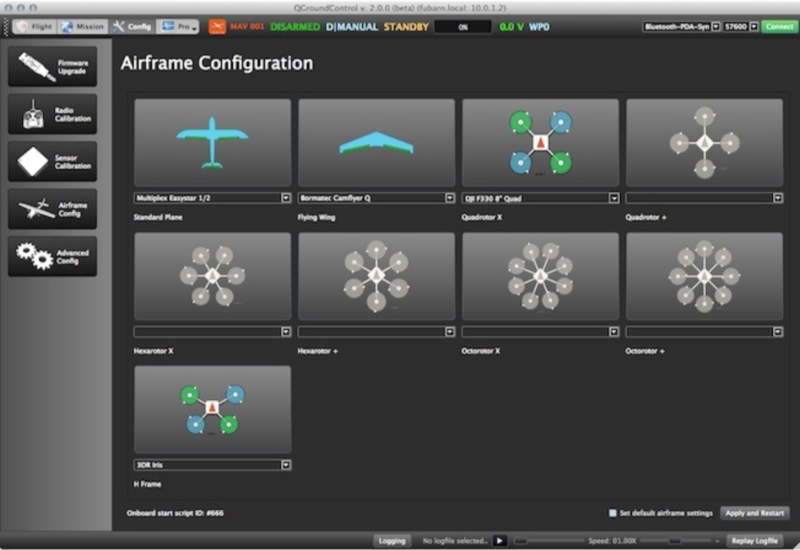The image size is (800, 550).
Task: Expand the 3DR Iris model dropdown
Action: [212, 465]
